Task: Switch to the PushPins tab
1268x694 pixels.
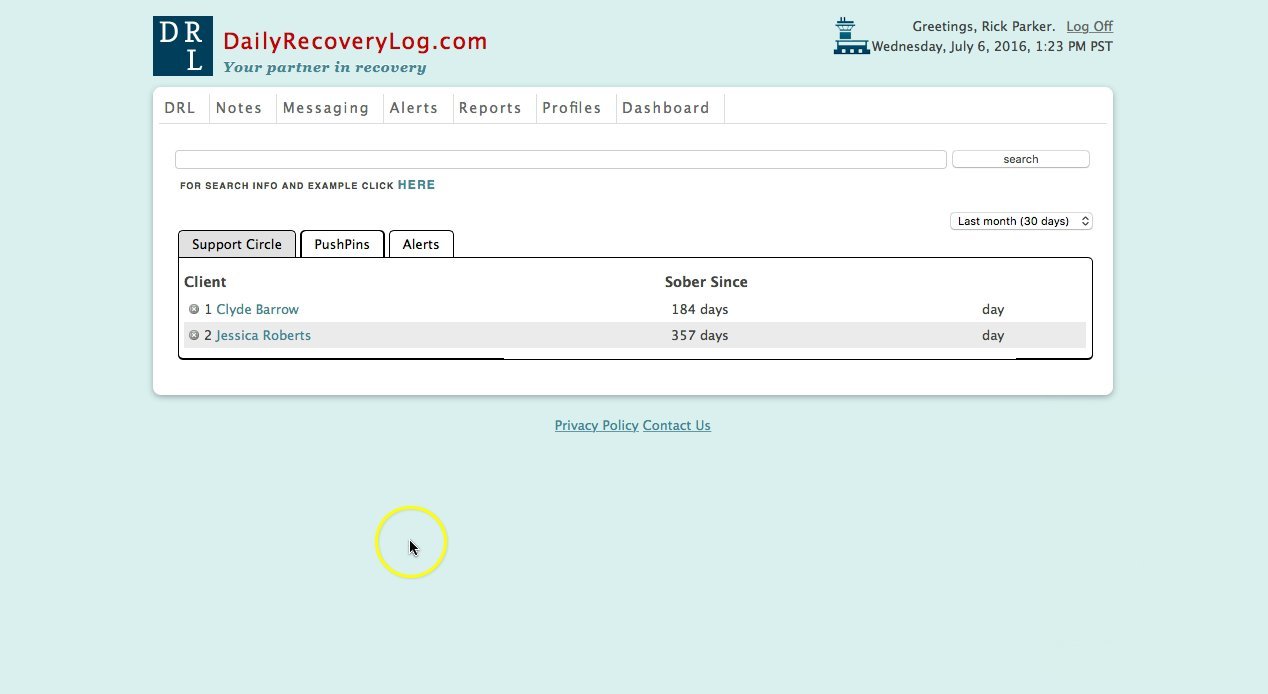Action: pyautogui.click(x=342, y=244)
